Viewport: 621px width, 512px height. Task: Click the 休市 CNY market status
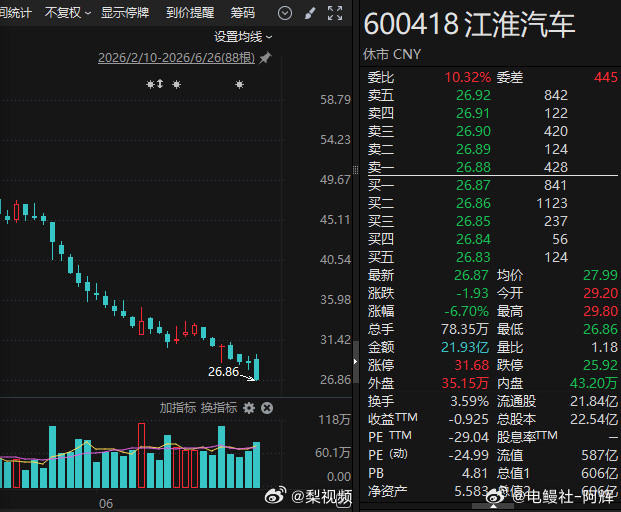[392, 54]
